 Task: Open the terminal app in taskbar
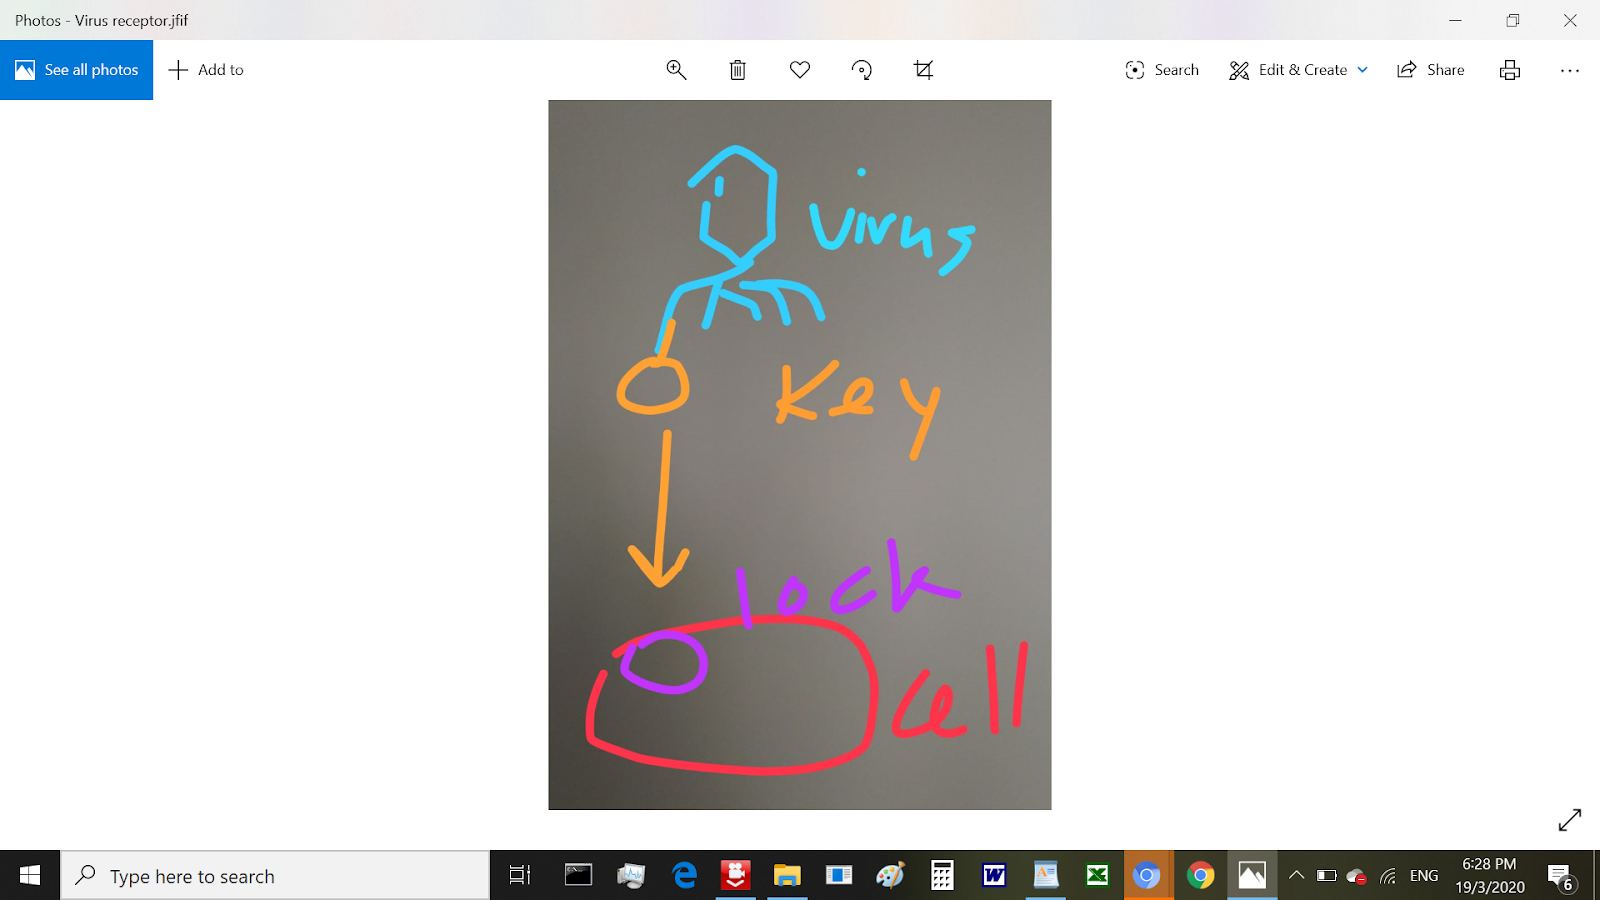(579, 876)
